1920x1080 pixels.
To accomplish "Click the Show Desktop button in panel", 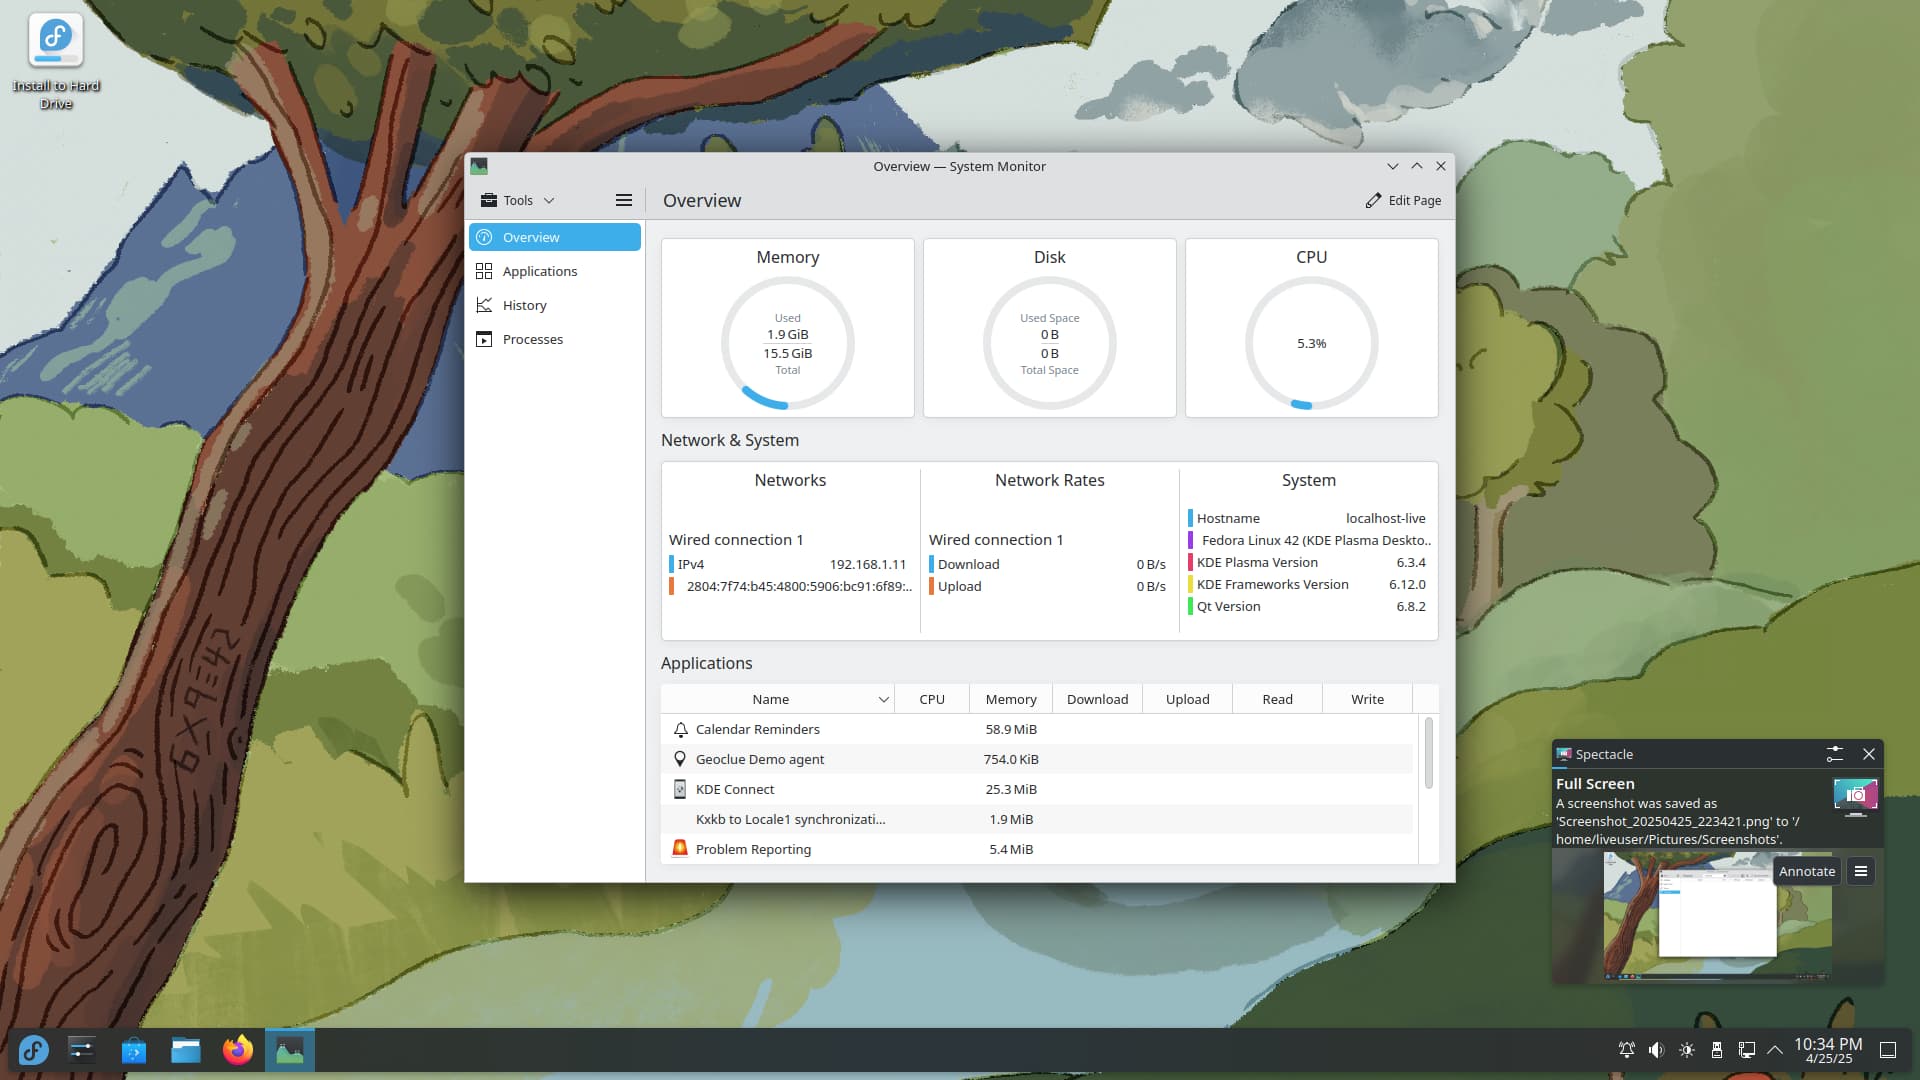I will (1888, 1050).
